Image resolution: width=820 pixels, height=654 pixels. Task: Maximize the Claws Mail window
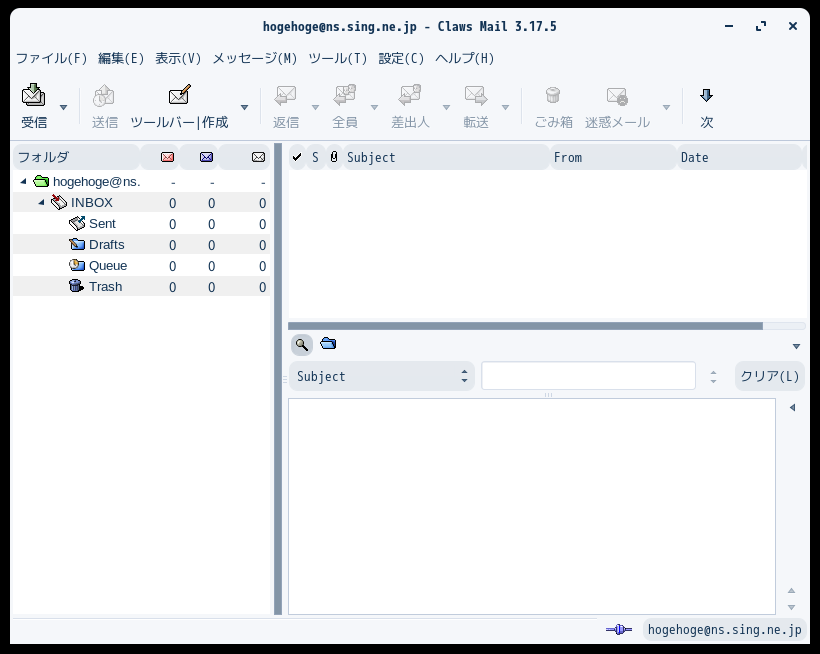(x=761, y=26)
